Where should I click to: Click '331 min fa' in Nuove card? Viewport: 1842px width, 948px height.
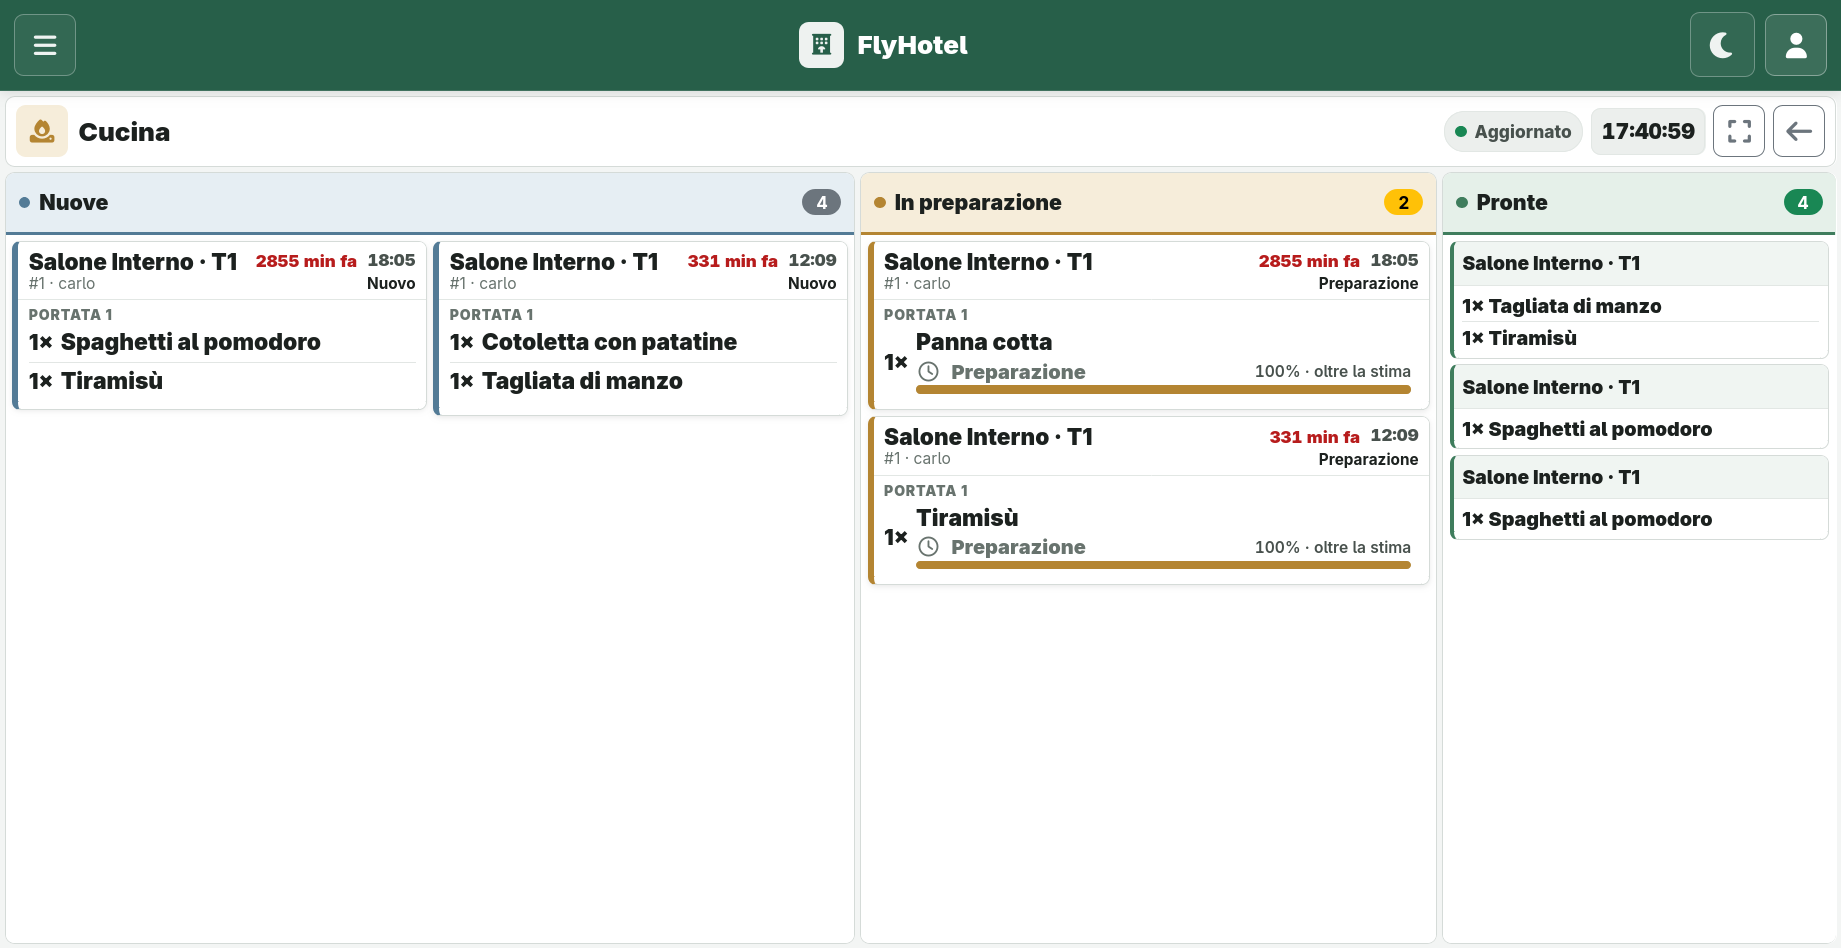732,261
